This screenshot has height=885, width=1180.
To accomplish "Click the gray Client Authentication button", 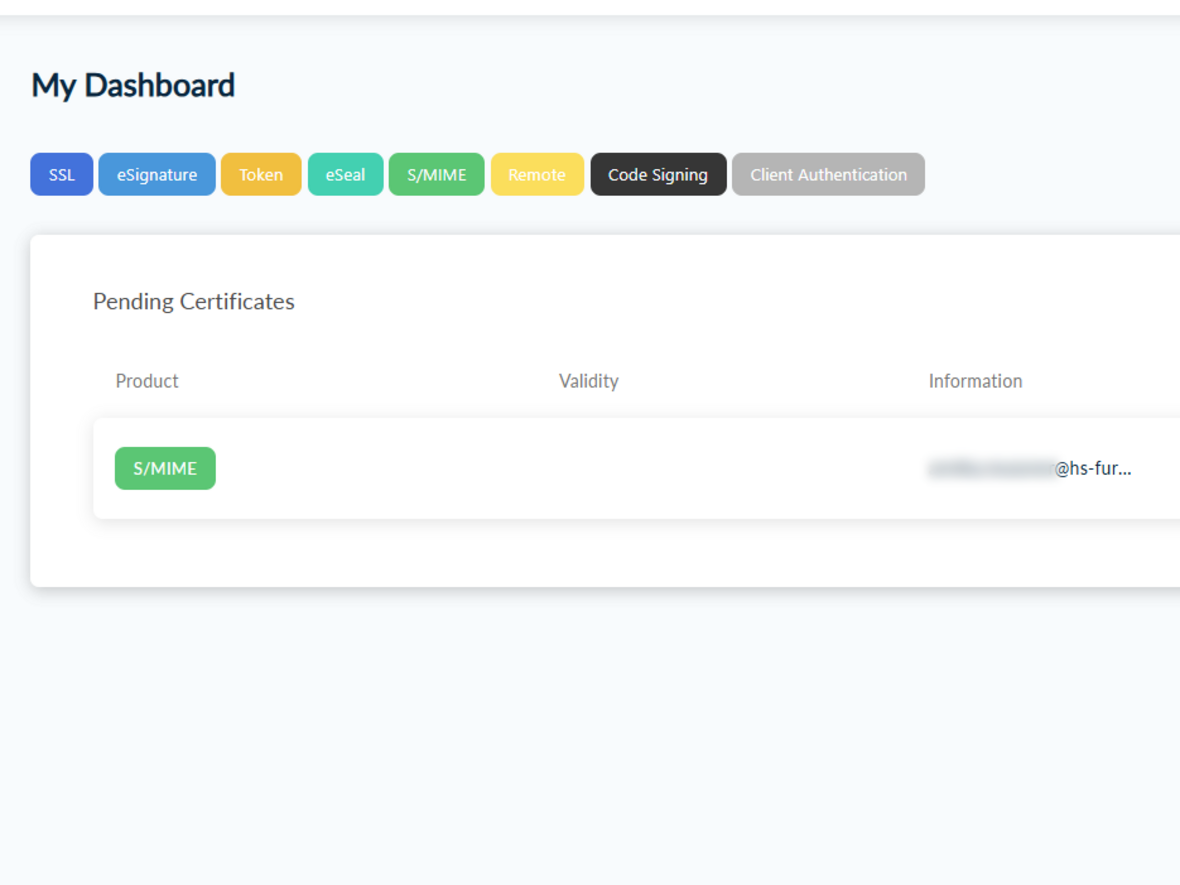I will [828, 174].
